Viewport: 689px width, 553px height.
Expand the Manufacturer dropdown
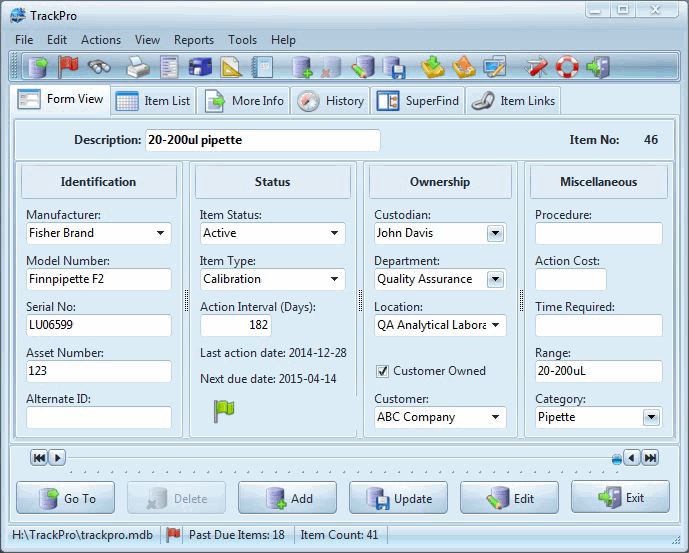tap(160, 233)
